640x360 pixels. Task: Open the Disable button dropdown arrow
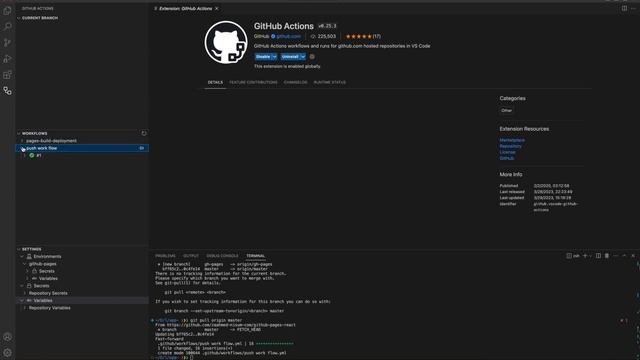coord(274,57)
